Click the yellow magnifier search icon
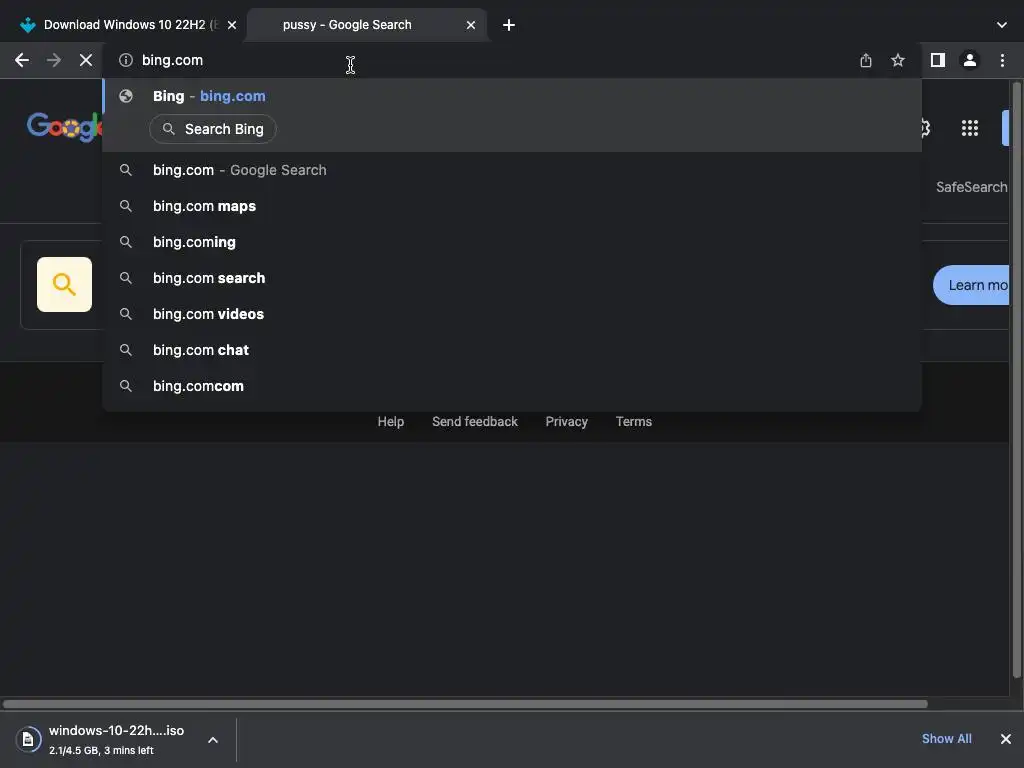The height and width of the screenshot is (768, 1024). coord(64,284)
